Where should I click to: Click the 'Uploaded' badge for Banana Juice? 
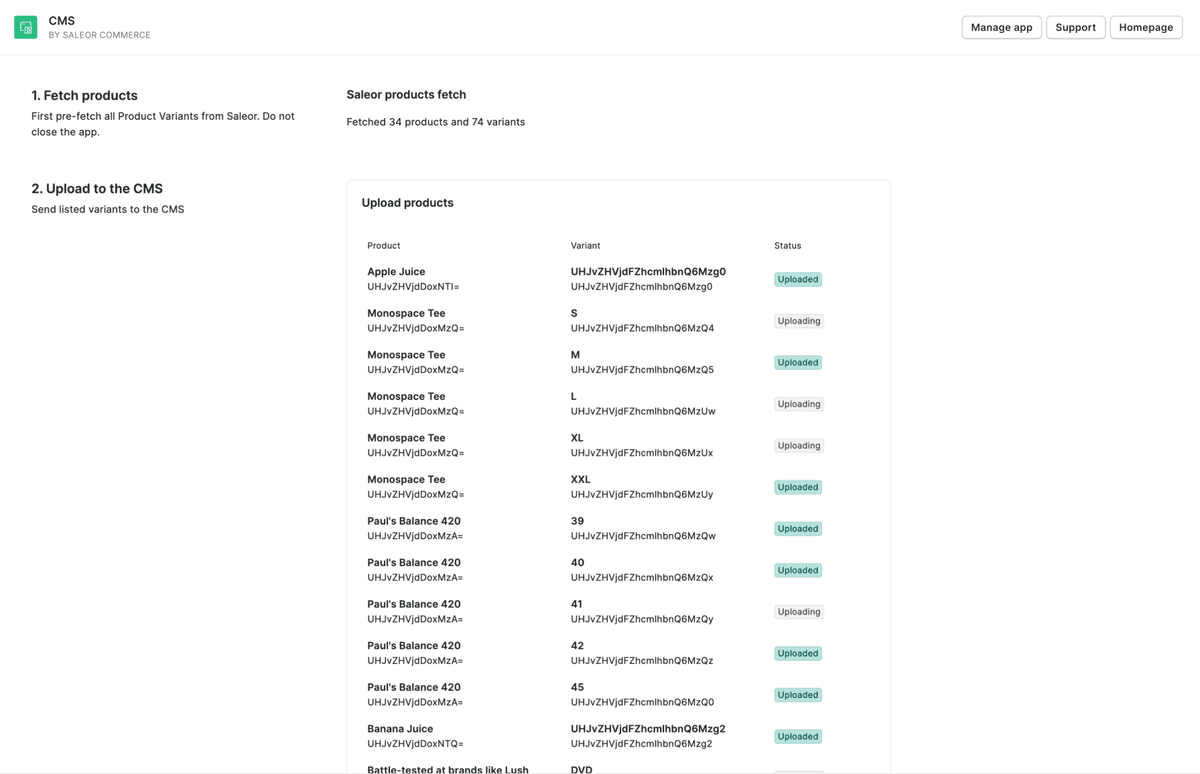pos(797,736)
